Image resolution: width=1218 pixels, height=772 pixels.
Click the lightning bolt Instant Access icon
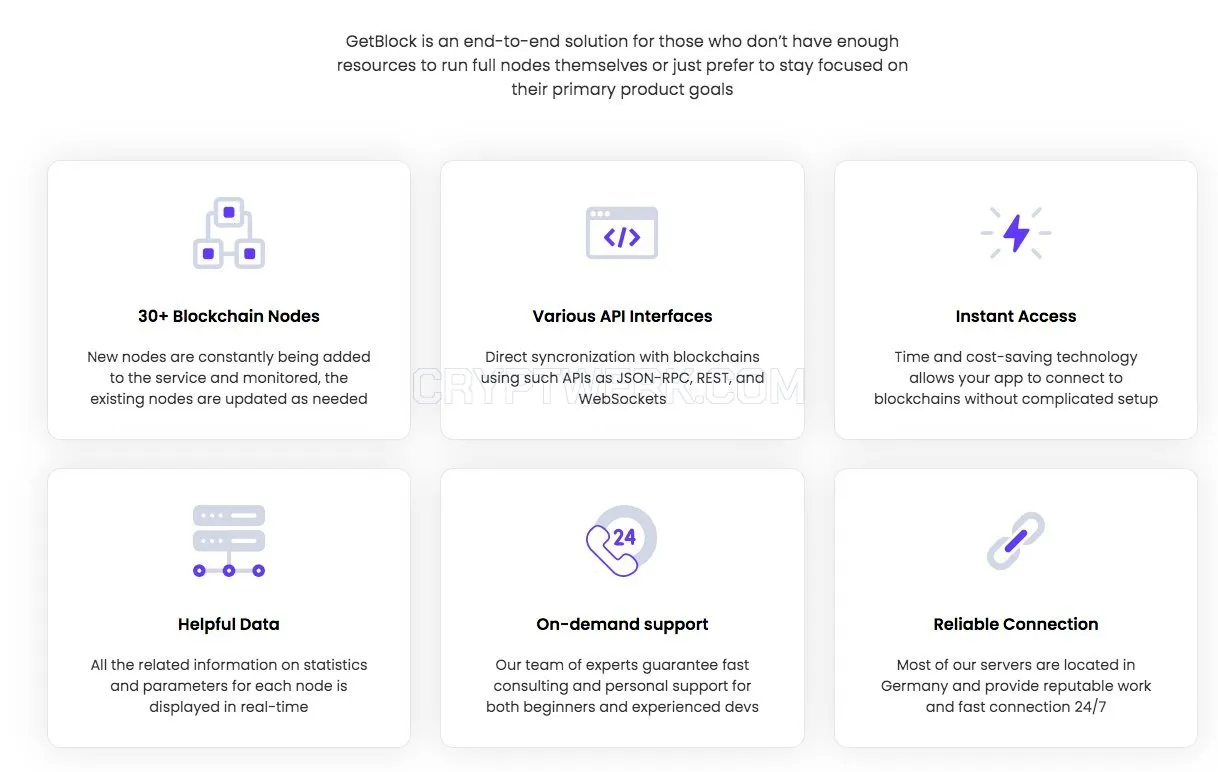tap(1016, 233)
